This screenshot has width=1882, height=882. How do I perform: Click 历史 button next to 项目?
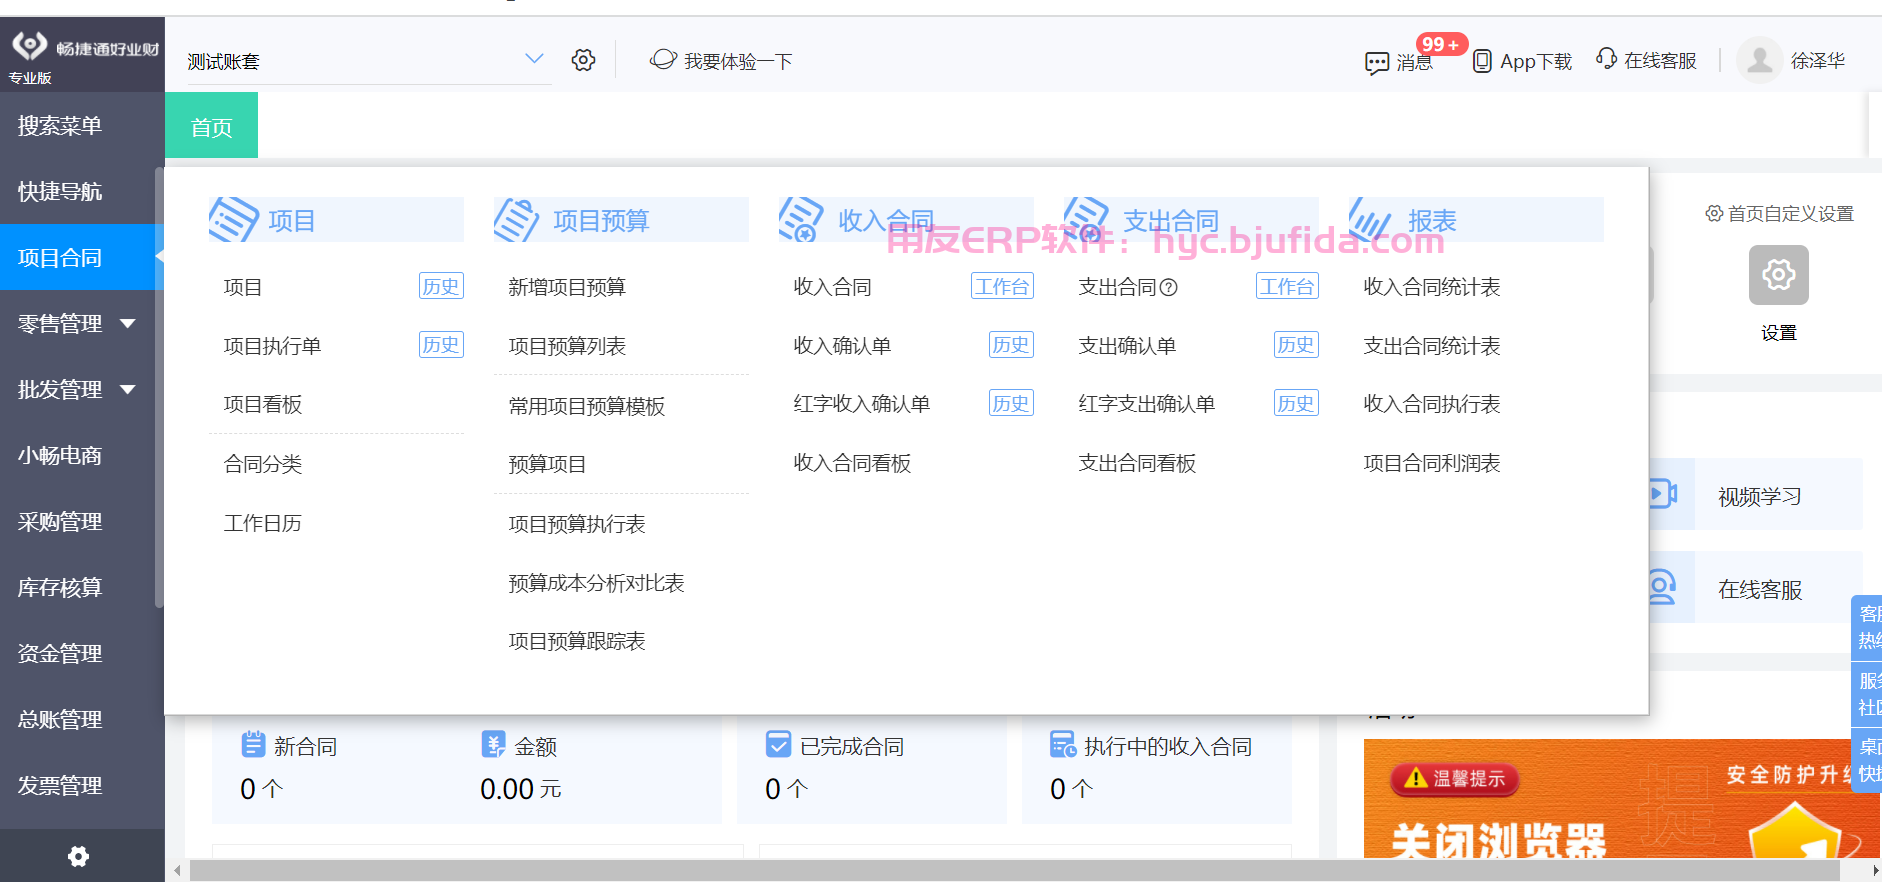pos(441,286)
